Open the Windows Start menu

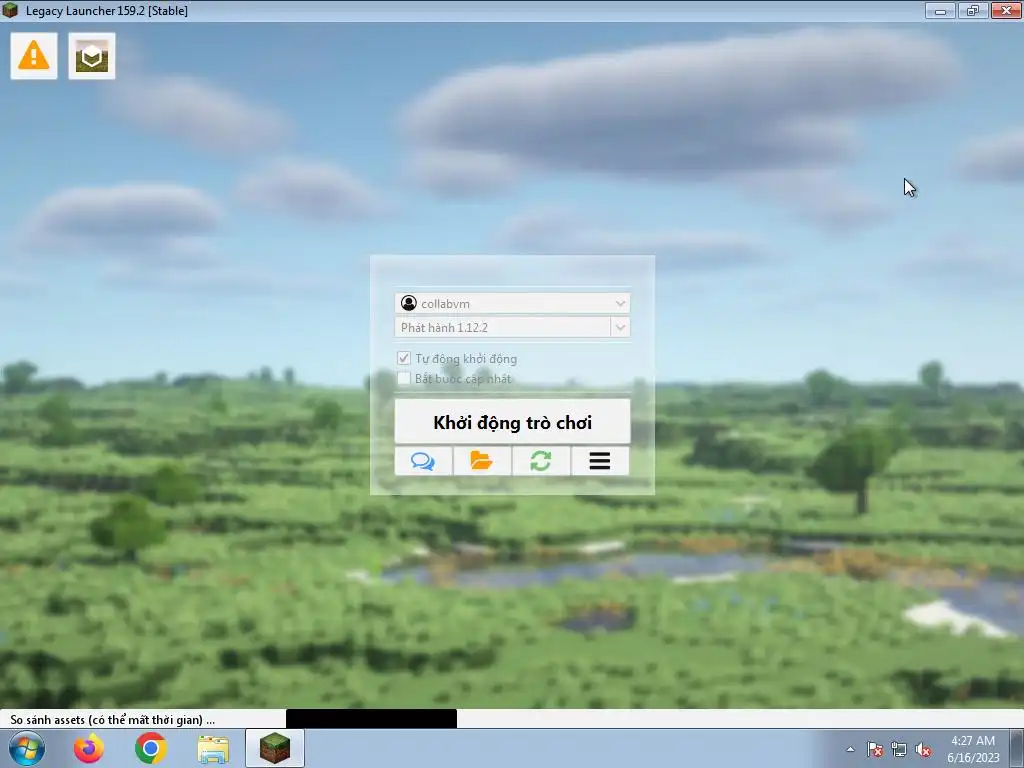[27, 748]
